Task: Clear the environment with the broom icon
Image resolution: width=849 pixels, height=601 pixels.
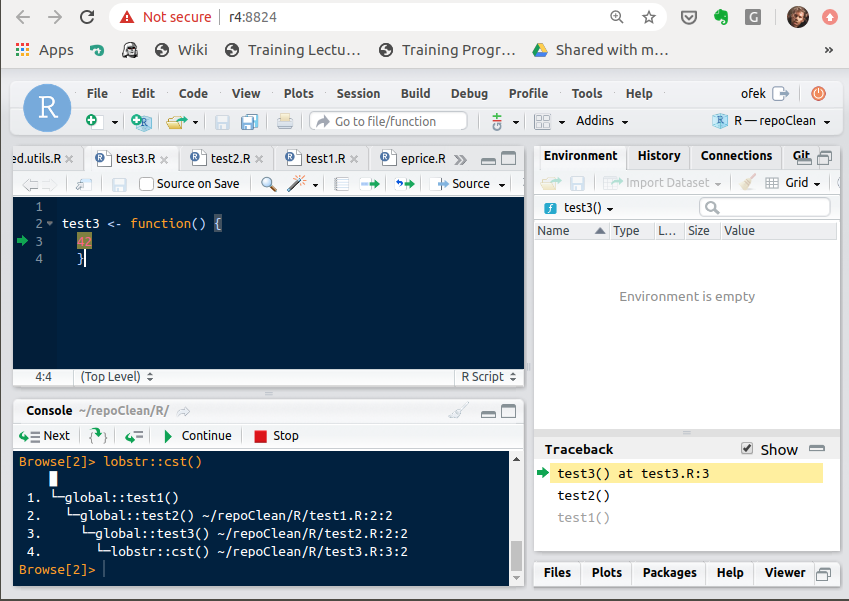Action: (x=745, y=181)
